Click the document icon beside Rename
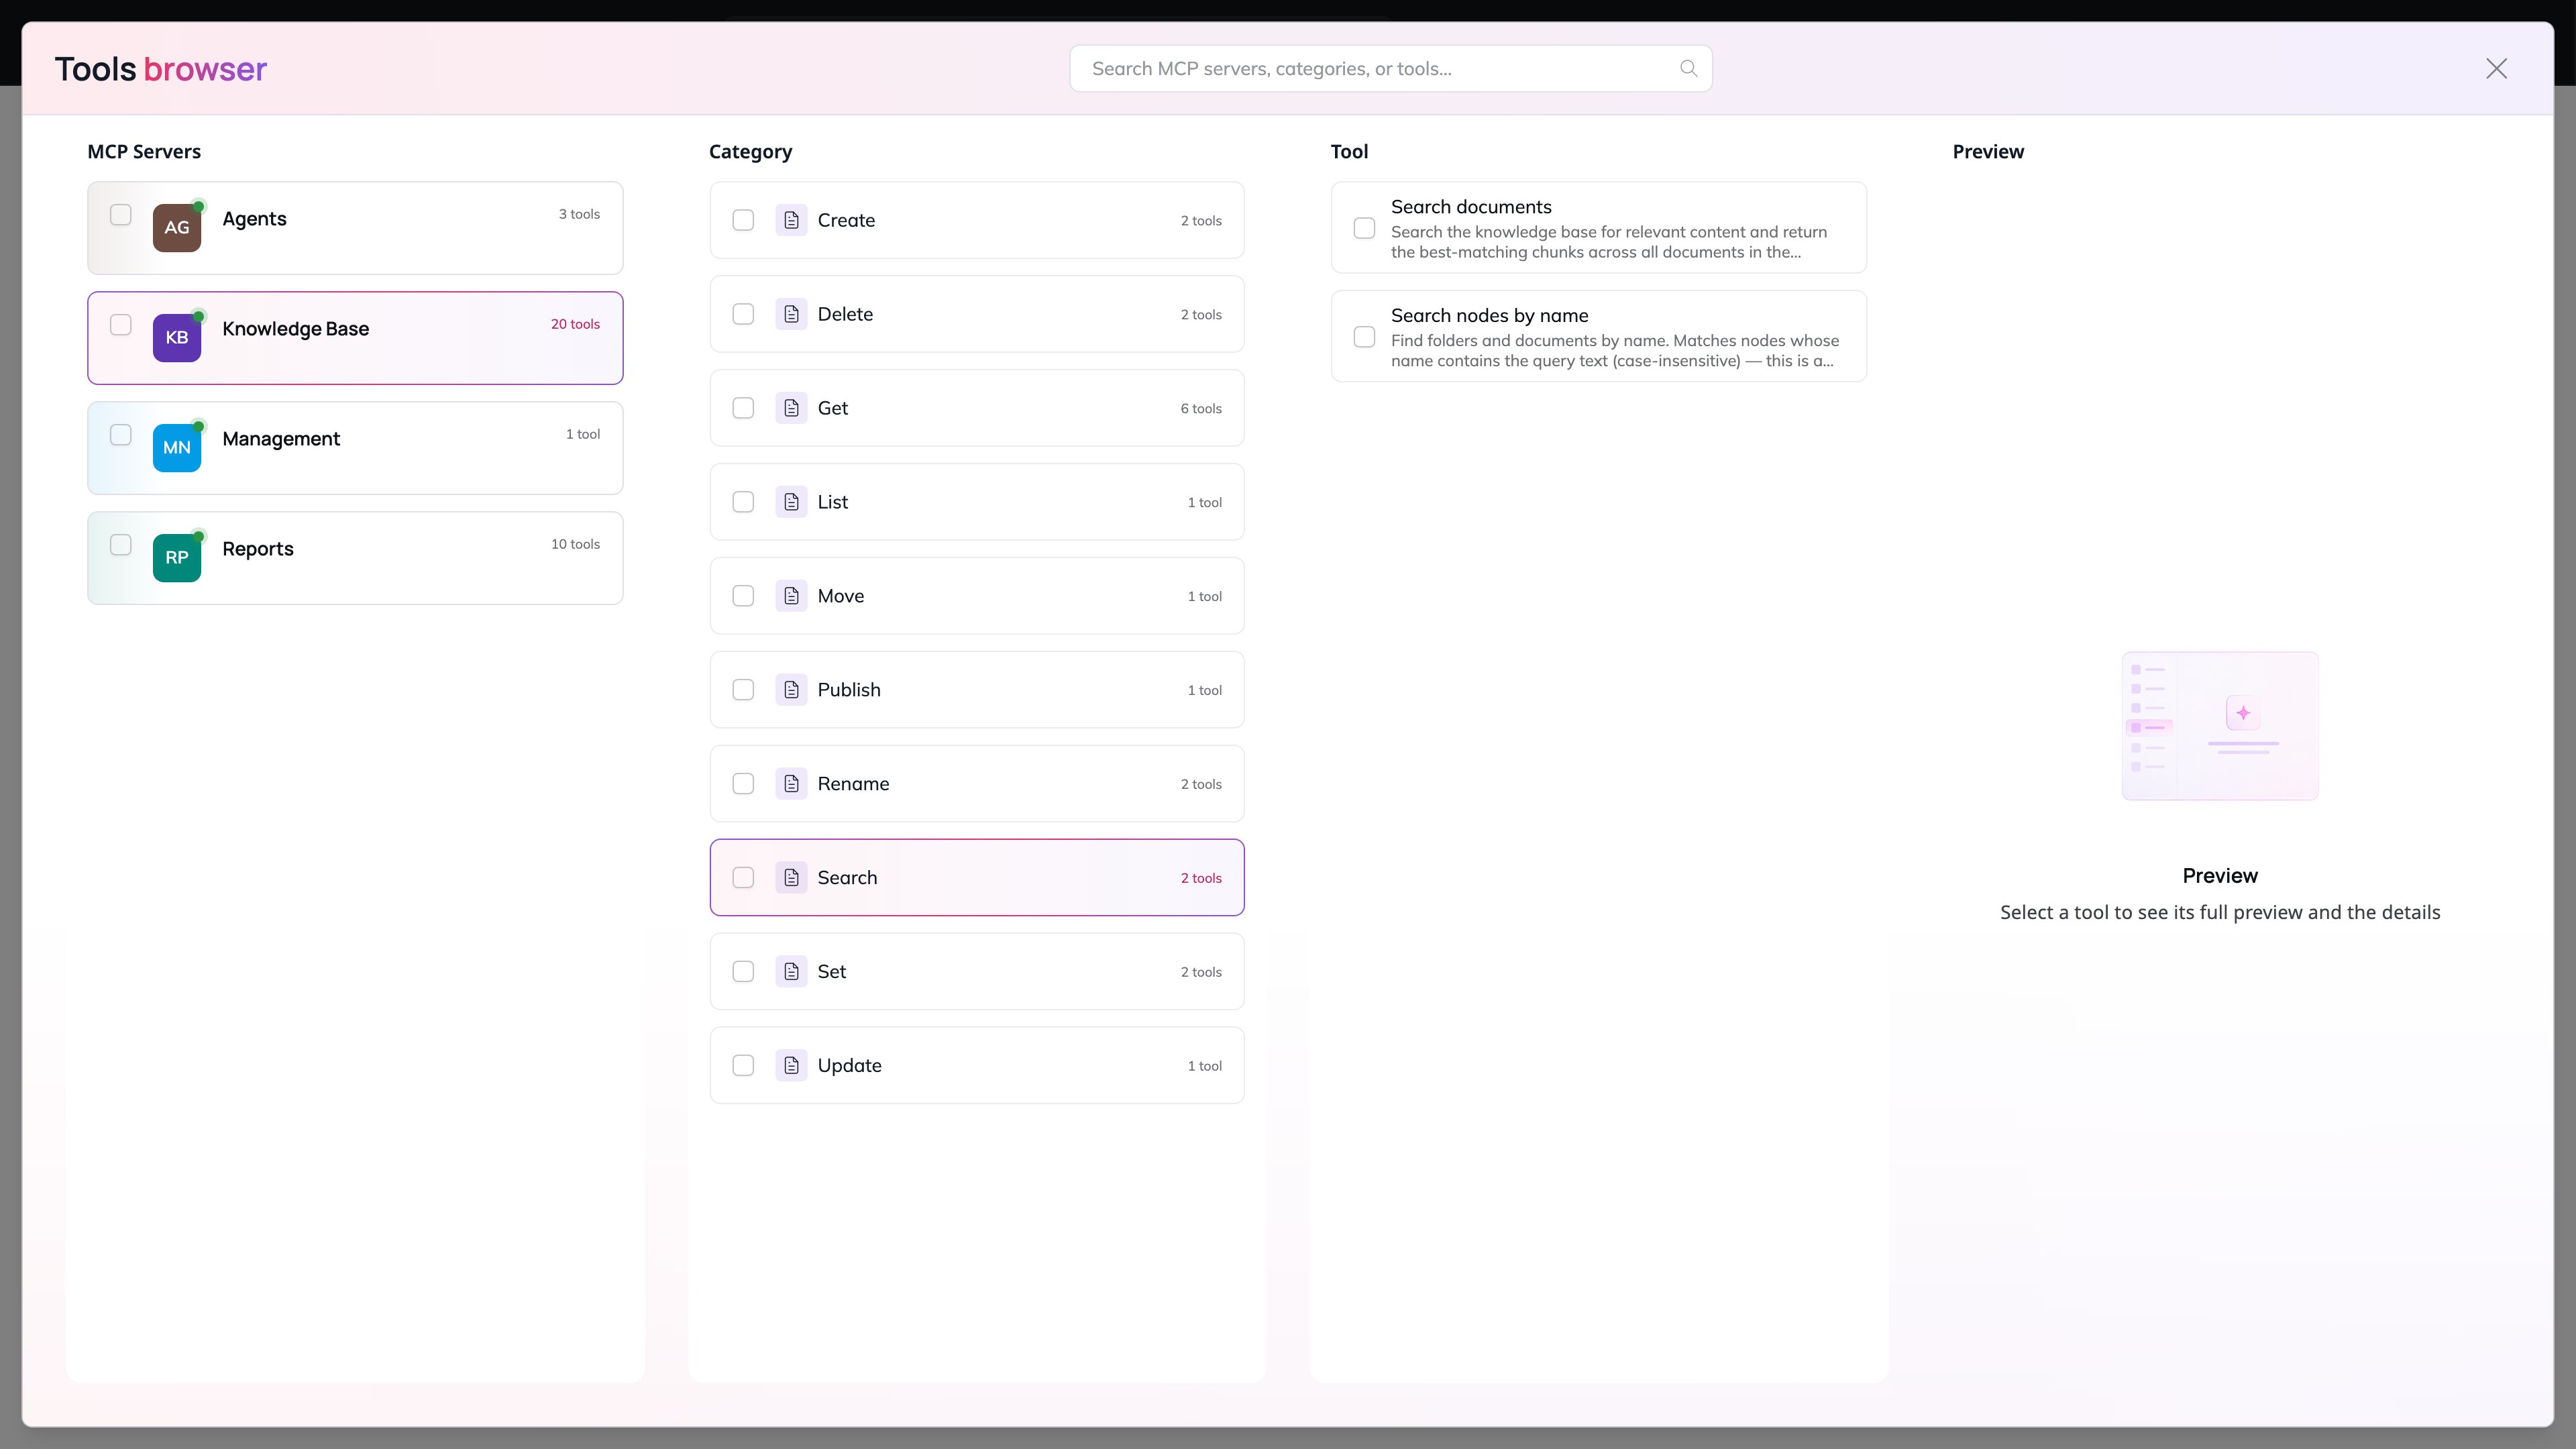 (x=791, y=784)
